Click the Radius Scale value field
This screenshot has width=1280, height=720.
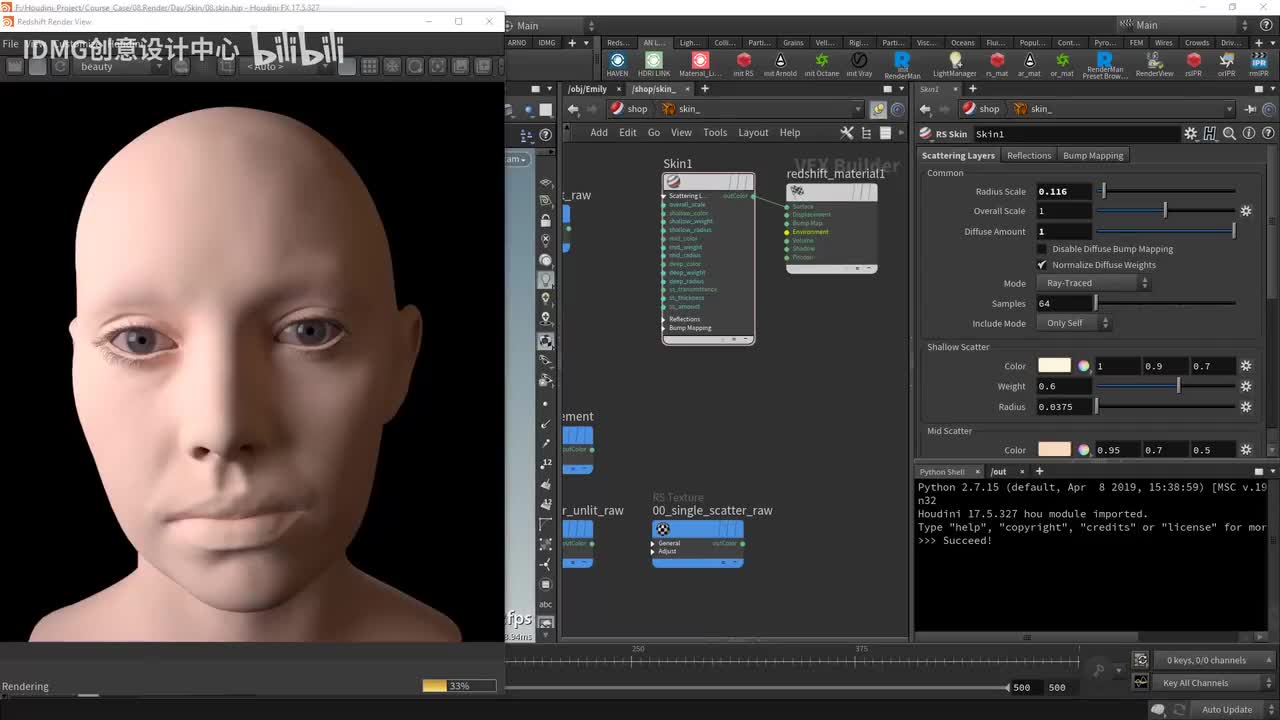pyautogui.click(x=1063, y=191)
